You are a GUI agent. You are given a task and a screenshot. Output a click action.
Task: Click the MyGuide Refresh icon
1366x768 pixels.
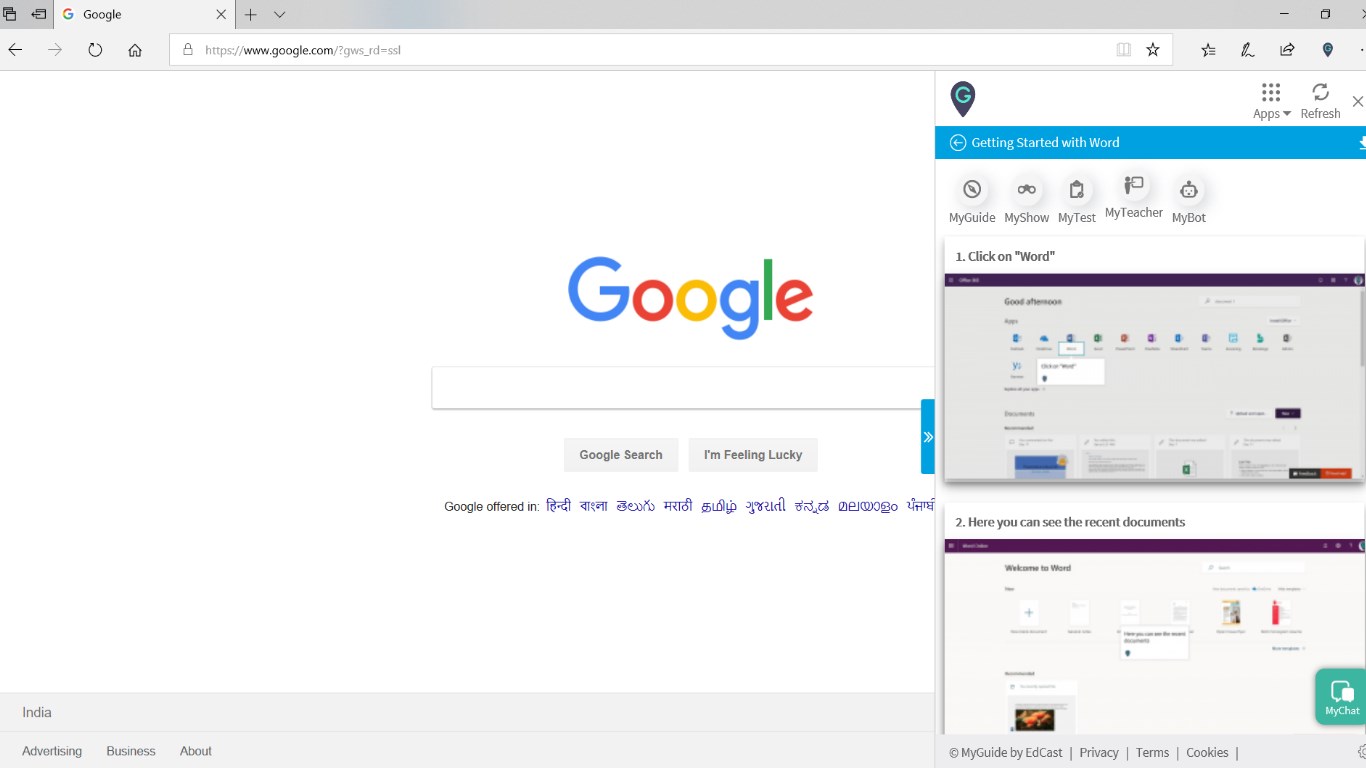pos(1320,101)
